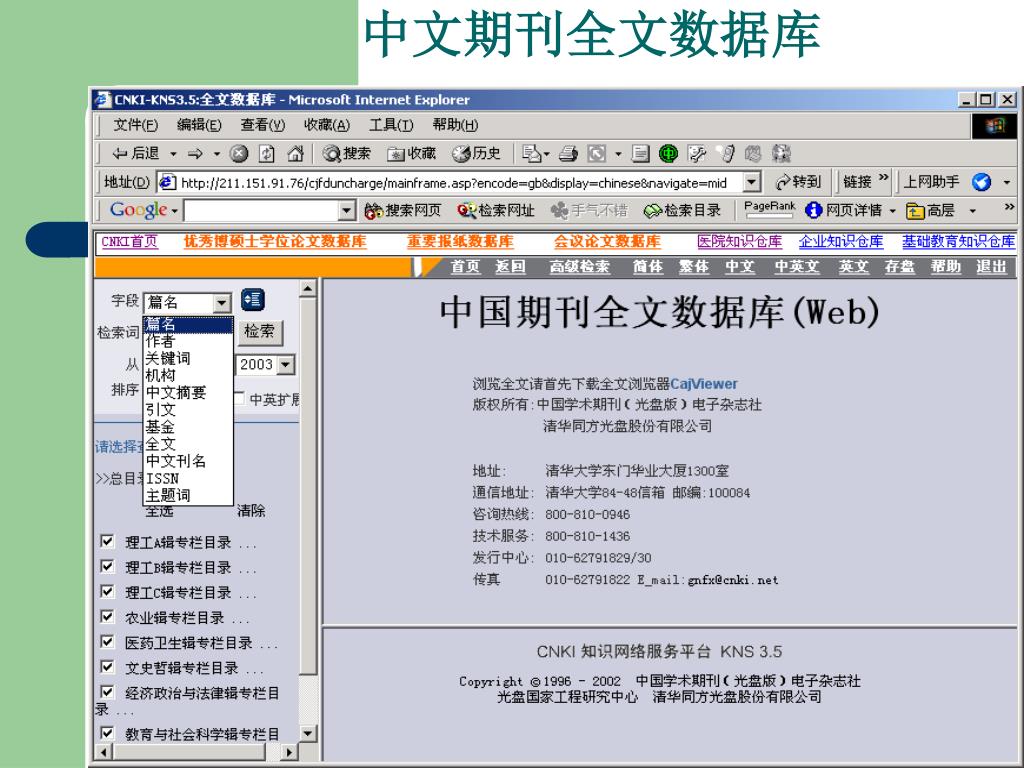1024x768 pixels.
Task: Stop page loading with the stop icon
Action: (x=239, y=154)
